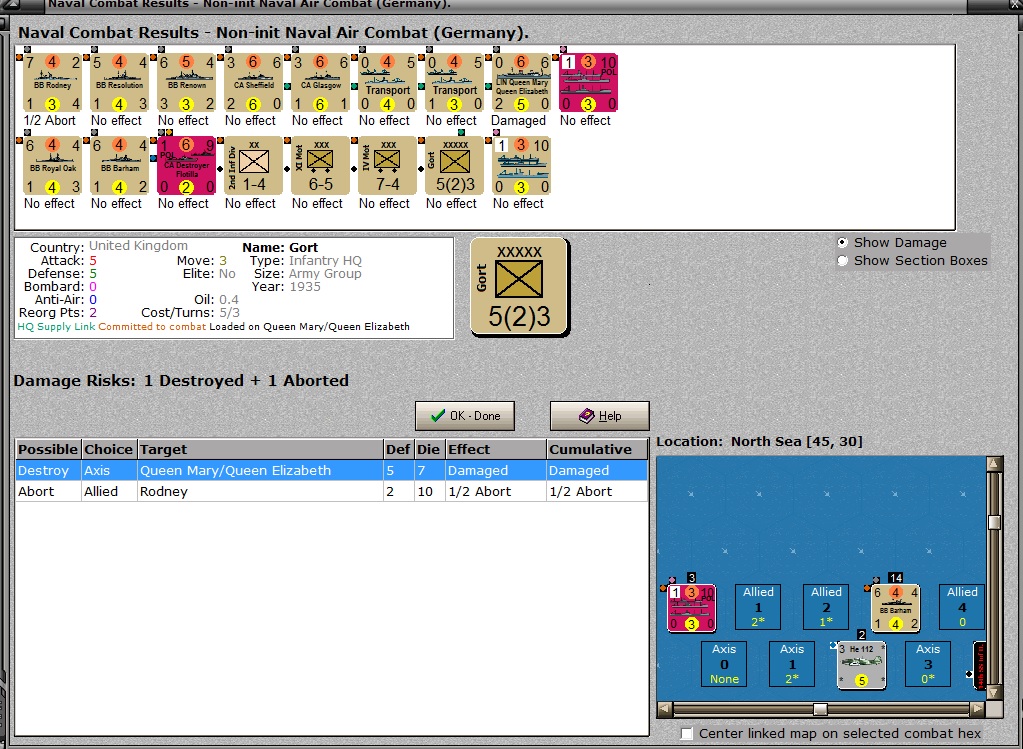
Task: Enable Center linked map on selected combat hex
Action: [686, 734]
